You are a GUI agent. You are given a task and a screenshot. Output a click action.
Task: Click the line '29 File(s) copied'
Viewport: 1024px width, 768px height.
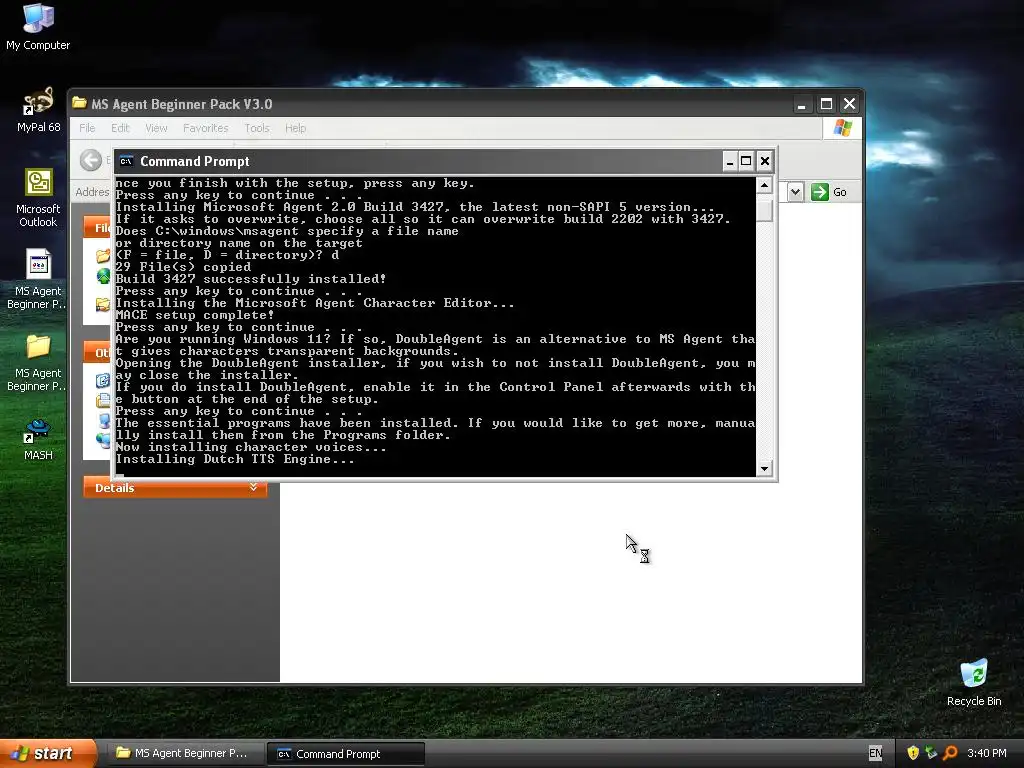(x=183, y=267)
